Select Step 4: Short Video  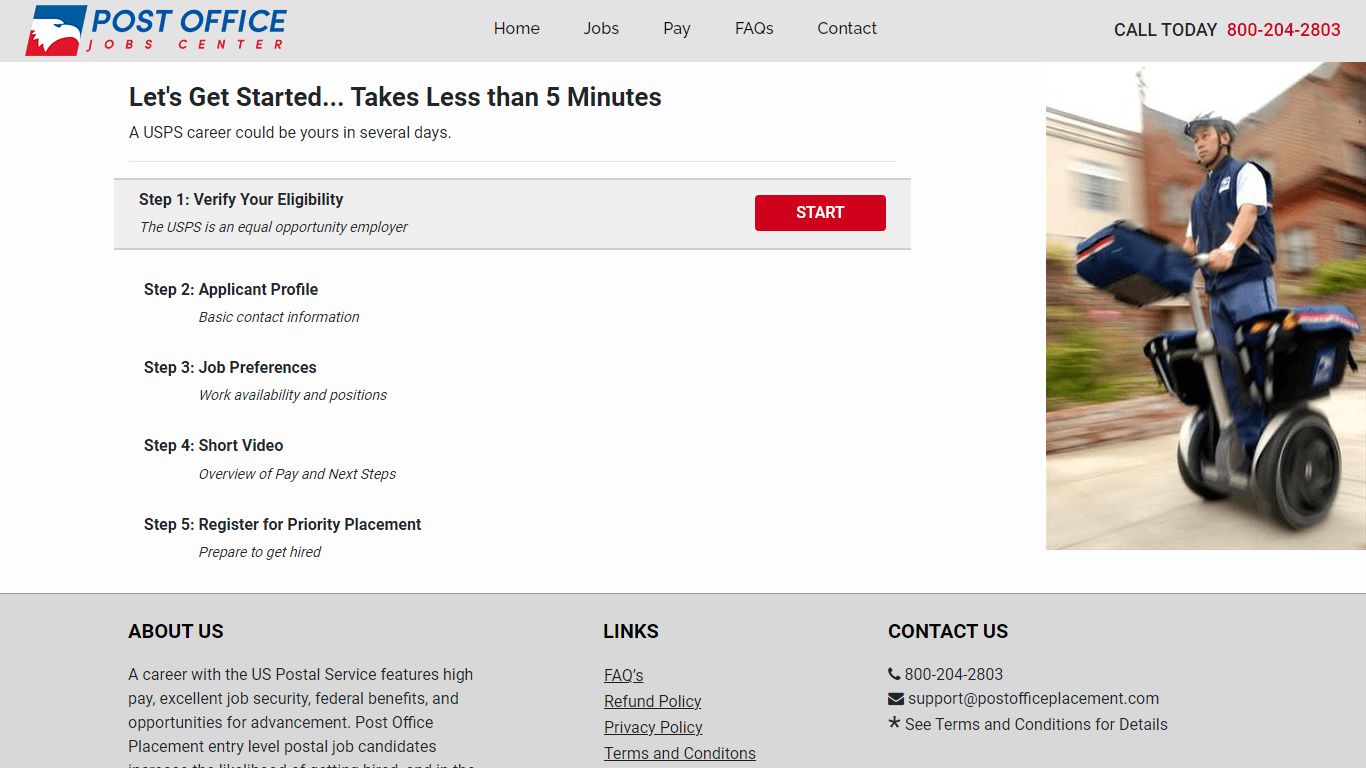(x=214, y=445)
